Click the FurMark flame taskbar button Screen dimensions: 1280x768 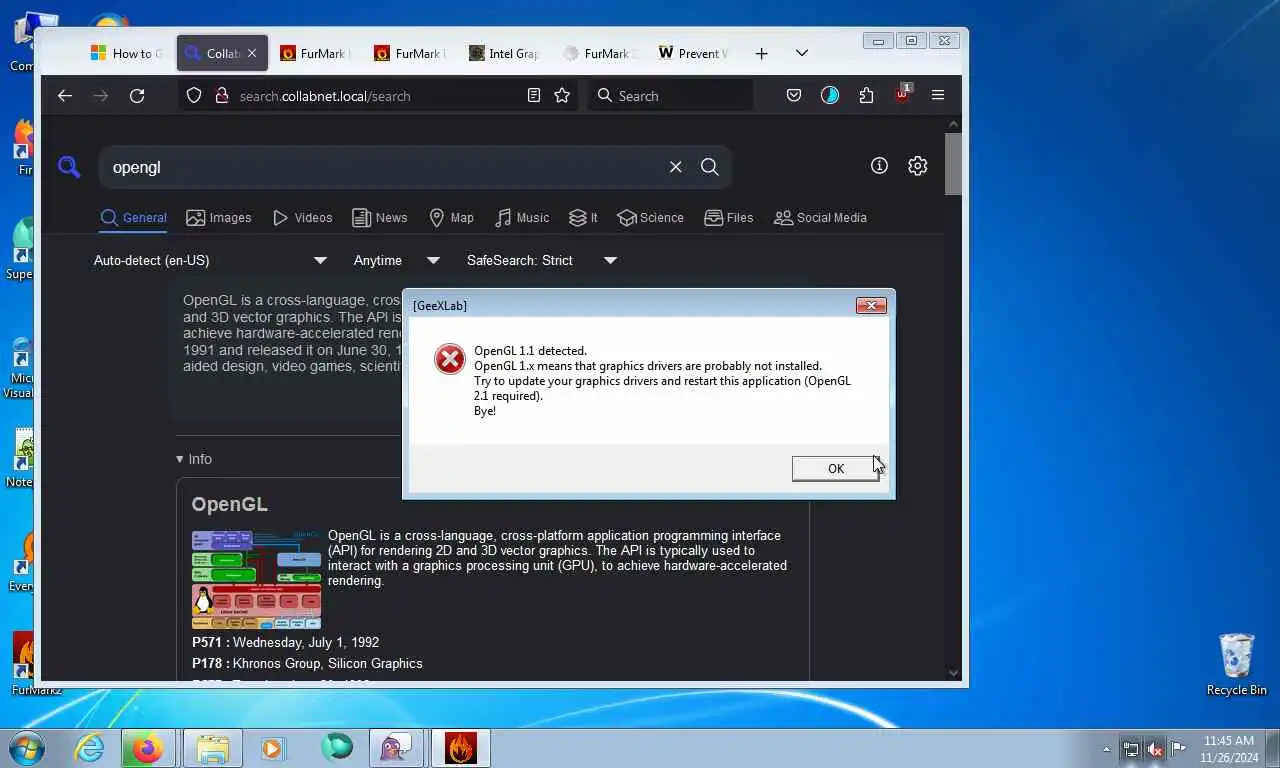click(x=460, y=748)
